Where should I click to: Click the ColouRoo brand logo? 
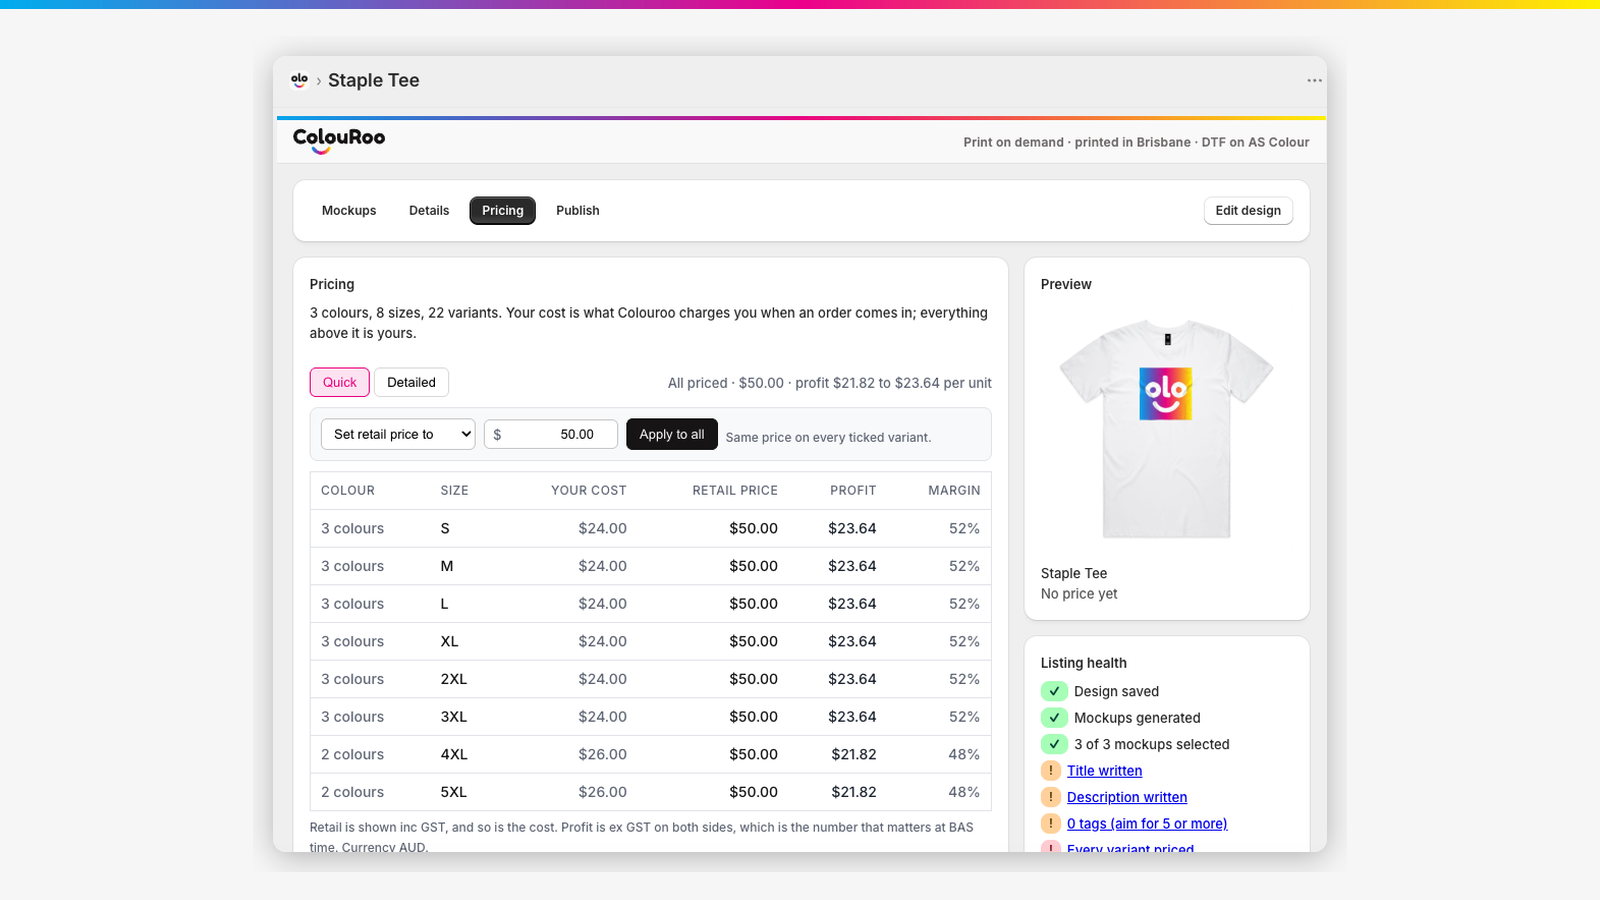pos(339,140)
